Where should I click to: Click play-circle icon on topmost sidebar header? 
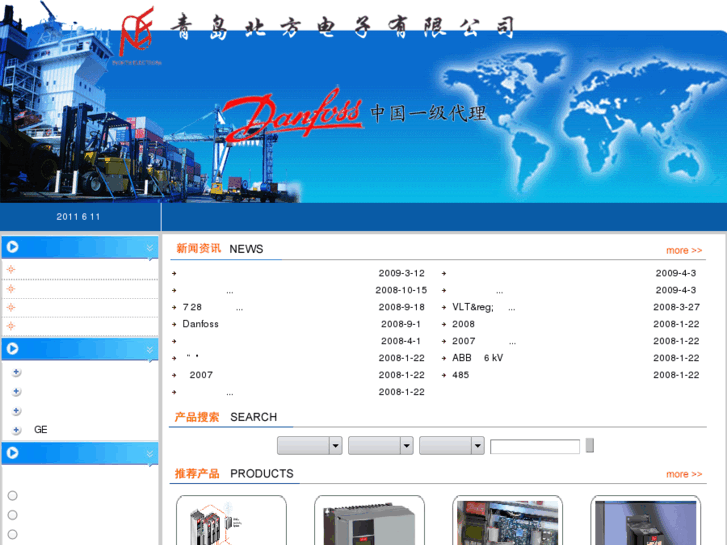tap(13, 247)
